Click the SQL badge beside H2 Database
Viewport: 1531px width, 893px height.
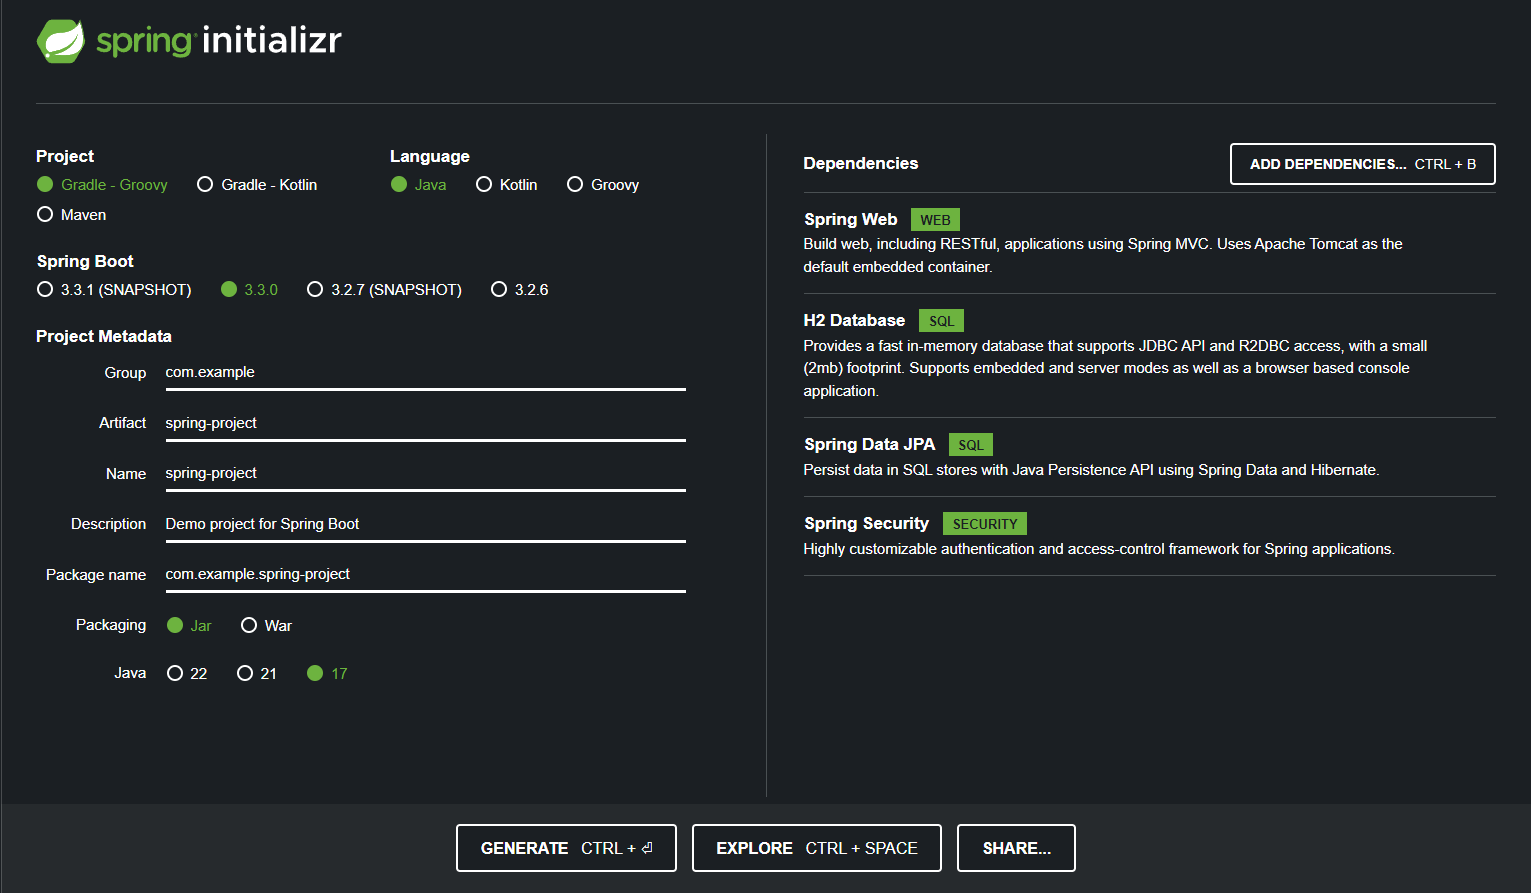pyautogui.click(x=941, y=321)
